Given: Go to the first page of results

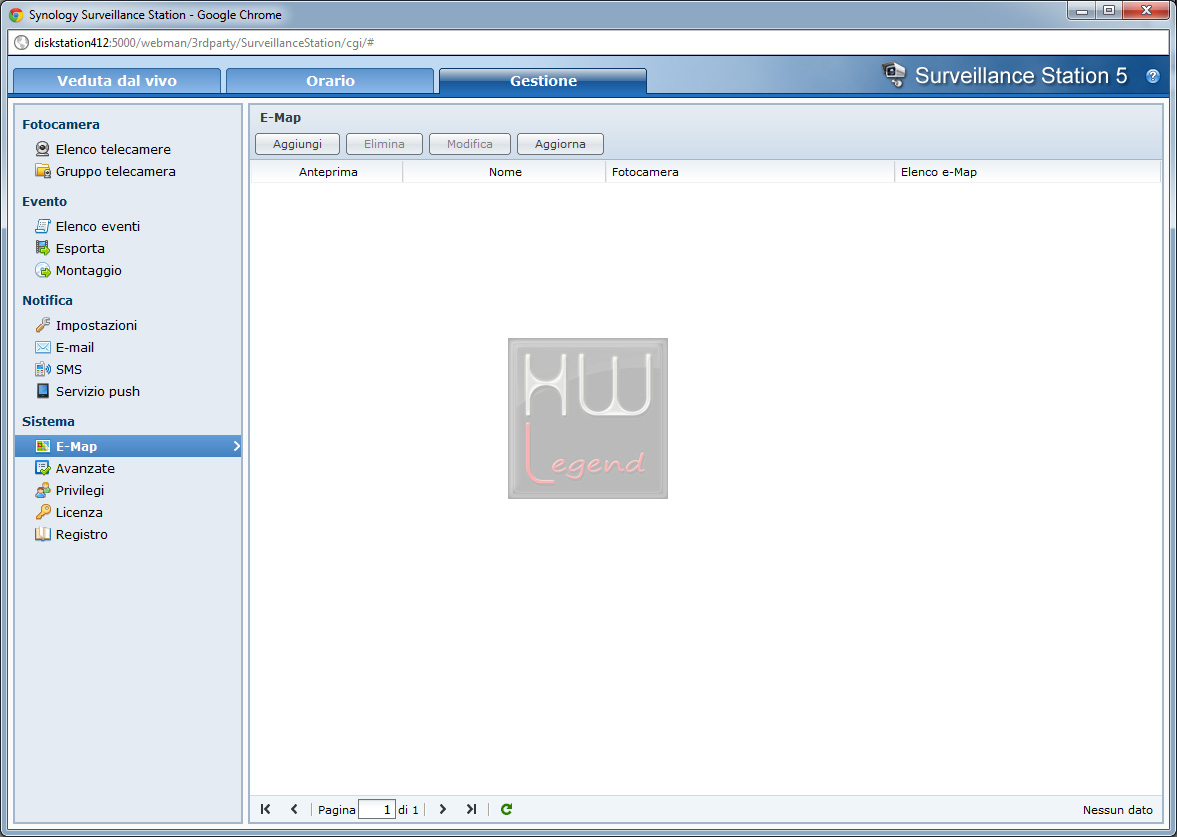Looking at the screenshot, I should pos(266,809).
